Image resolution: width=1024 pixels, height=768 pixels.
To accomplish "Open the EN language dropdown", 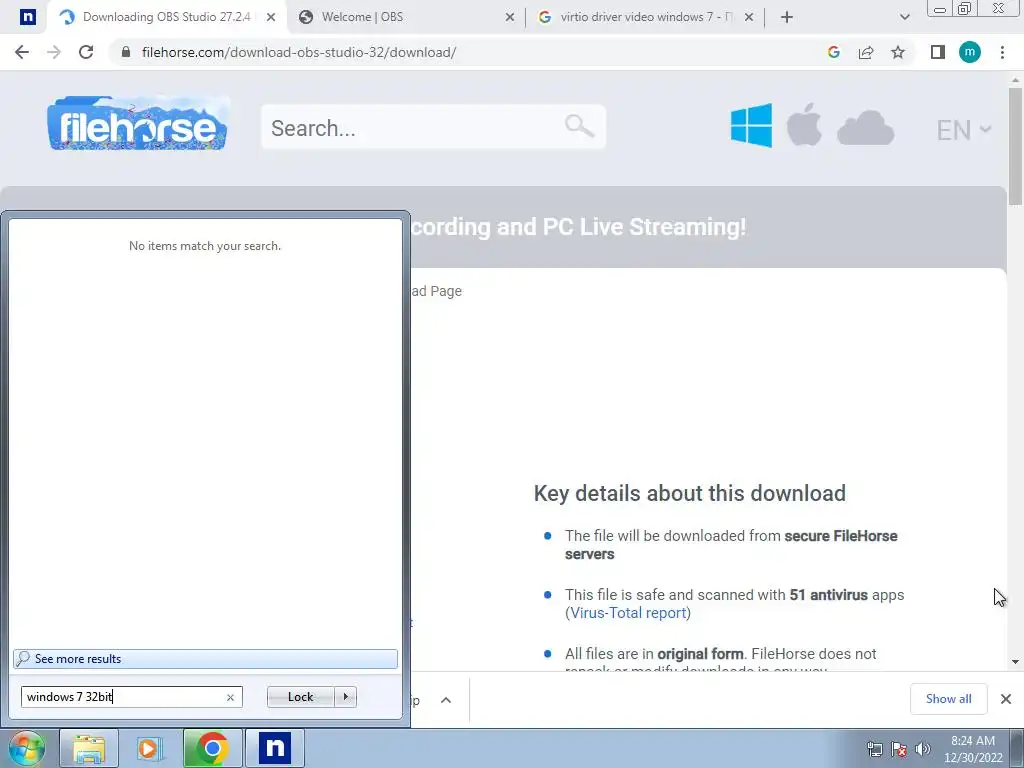I will pos(964,130).
